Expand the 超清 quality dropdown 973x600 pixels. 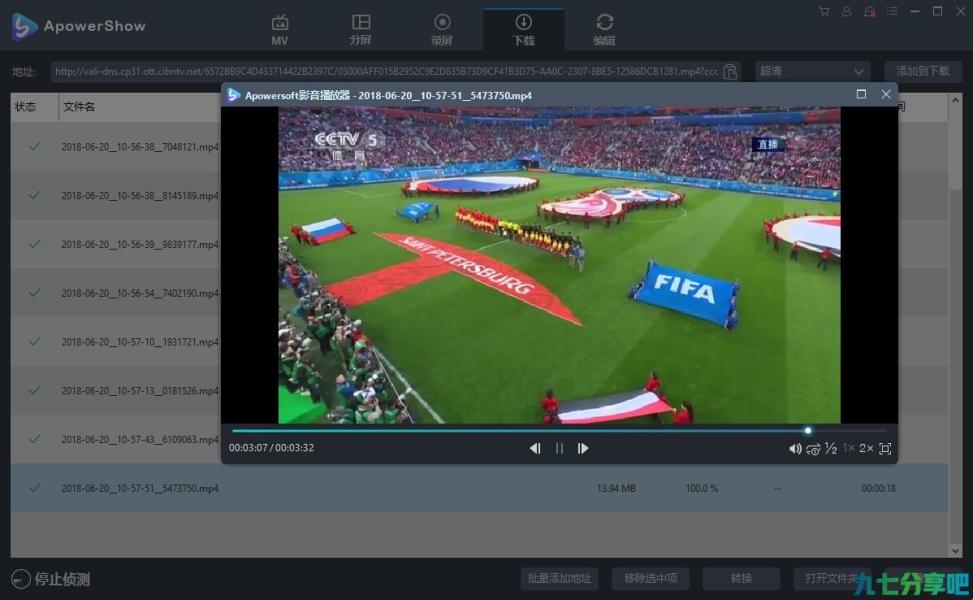coord(812,71)
